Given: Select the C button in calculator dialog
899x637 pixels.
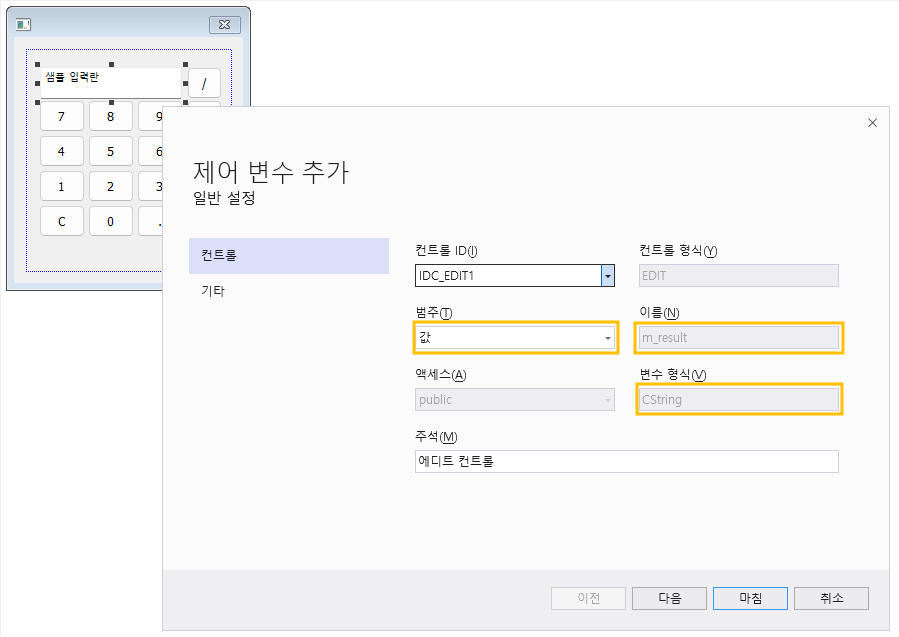Looking at the screenshot, I should pos(62,221).
